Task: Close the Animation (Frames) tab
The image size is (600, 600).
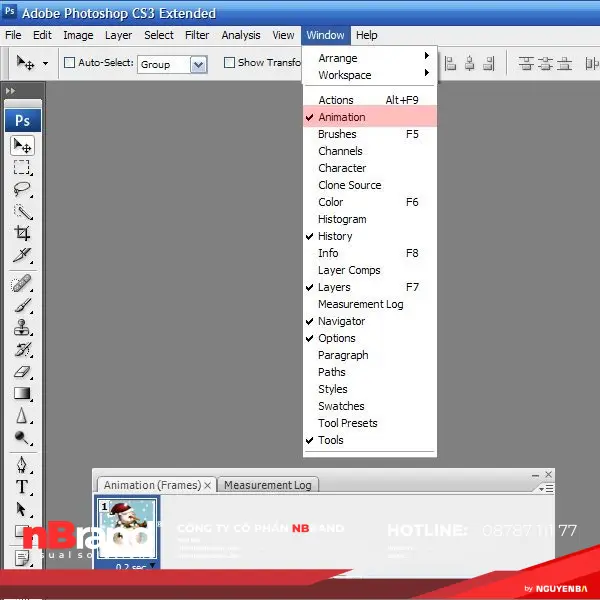Action: pos(208,486)
